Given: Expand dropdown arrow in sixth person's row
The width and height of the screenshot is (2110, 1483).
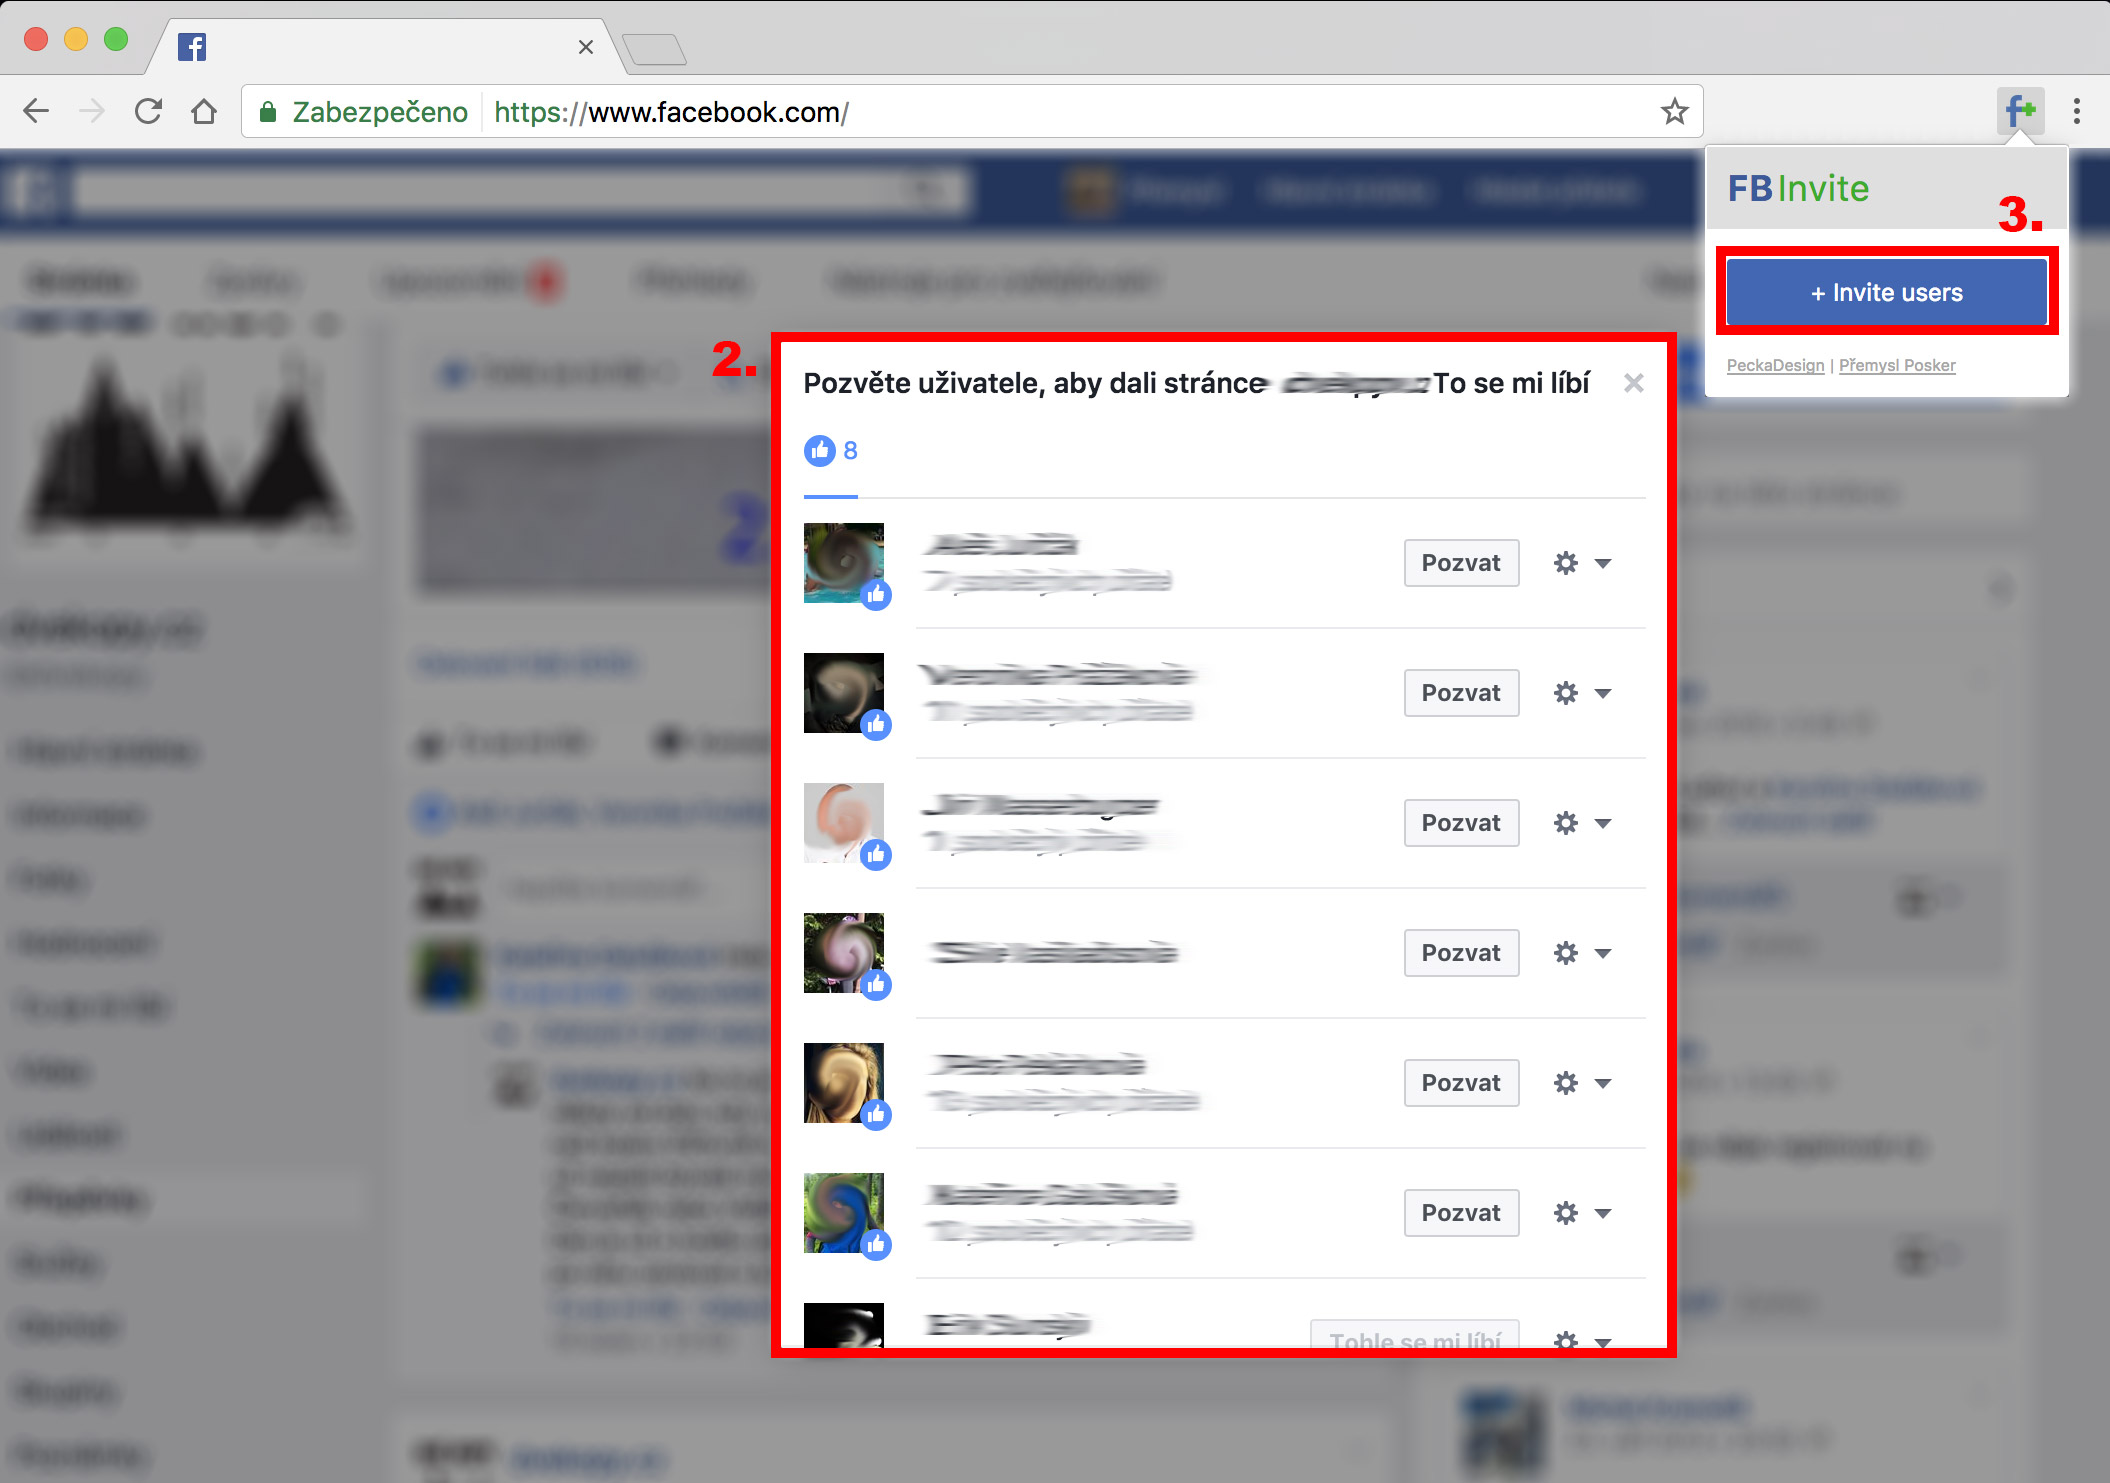Looking at the screenshot, I should [1603, 1214].
